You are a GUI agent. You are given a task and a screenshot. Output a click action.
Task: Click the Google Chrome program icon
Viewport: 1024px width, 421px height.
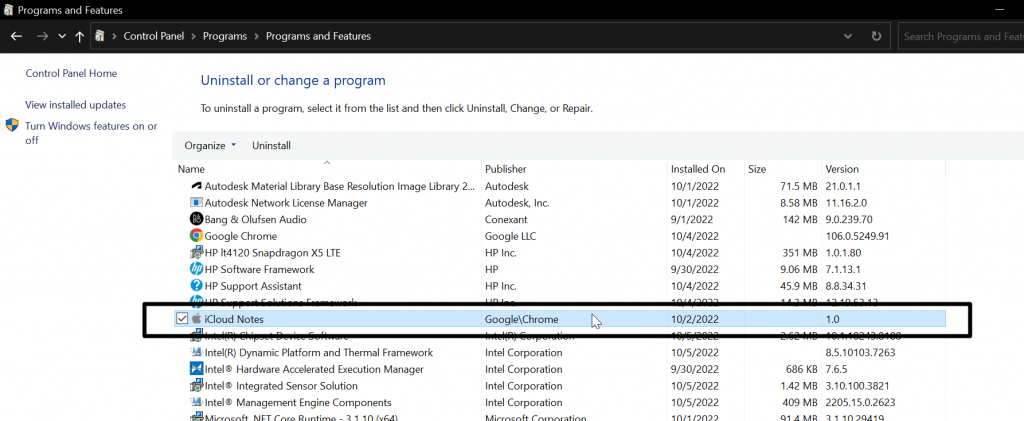(x=196, y=236)
